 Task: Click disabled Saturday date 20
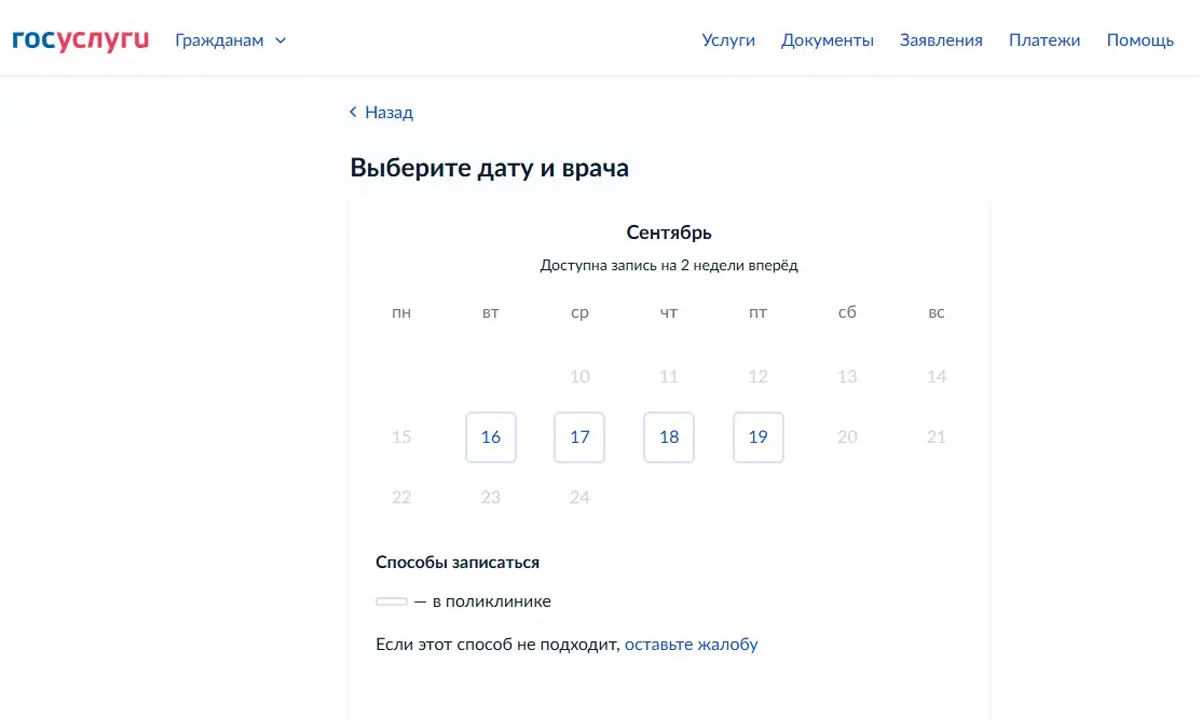847,437
